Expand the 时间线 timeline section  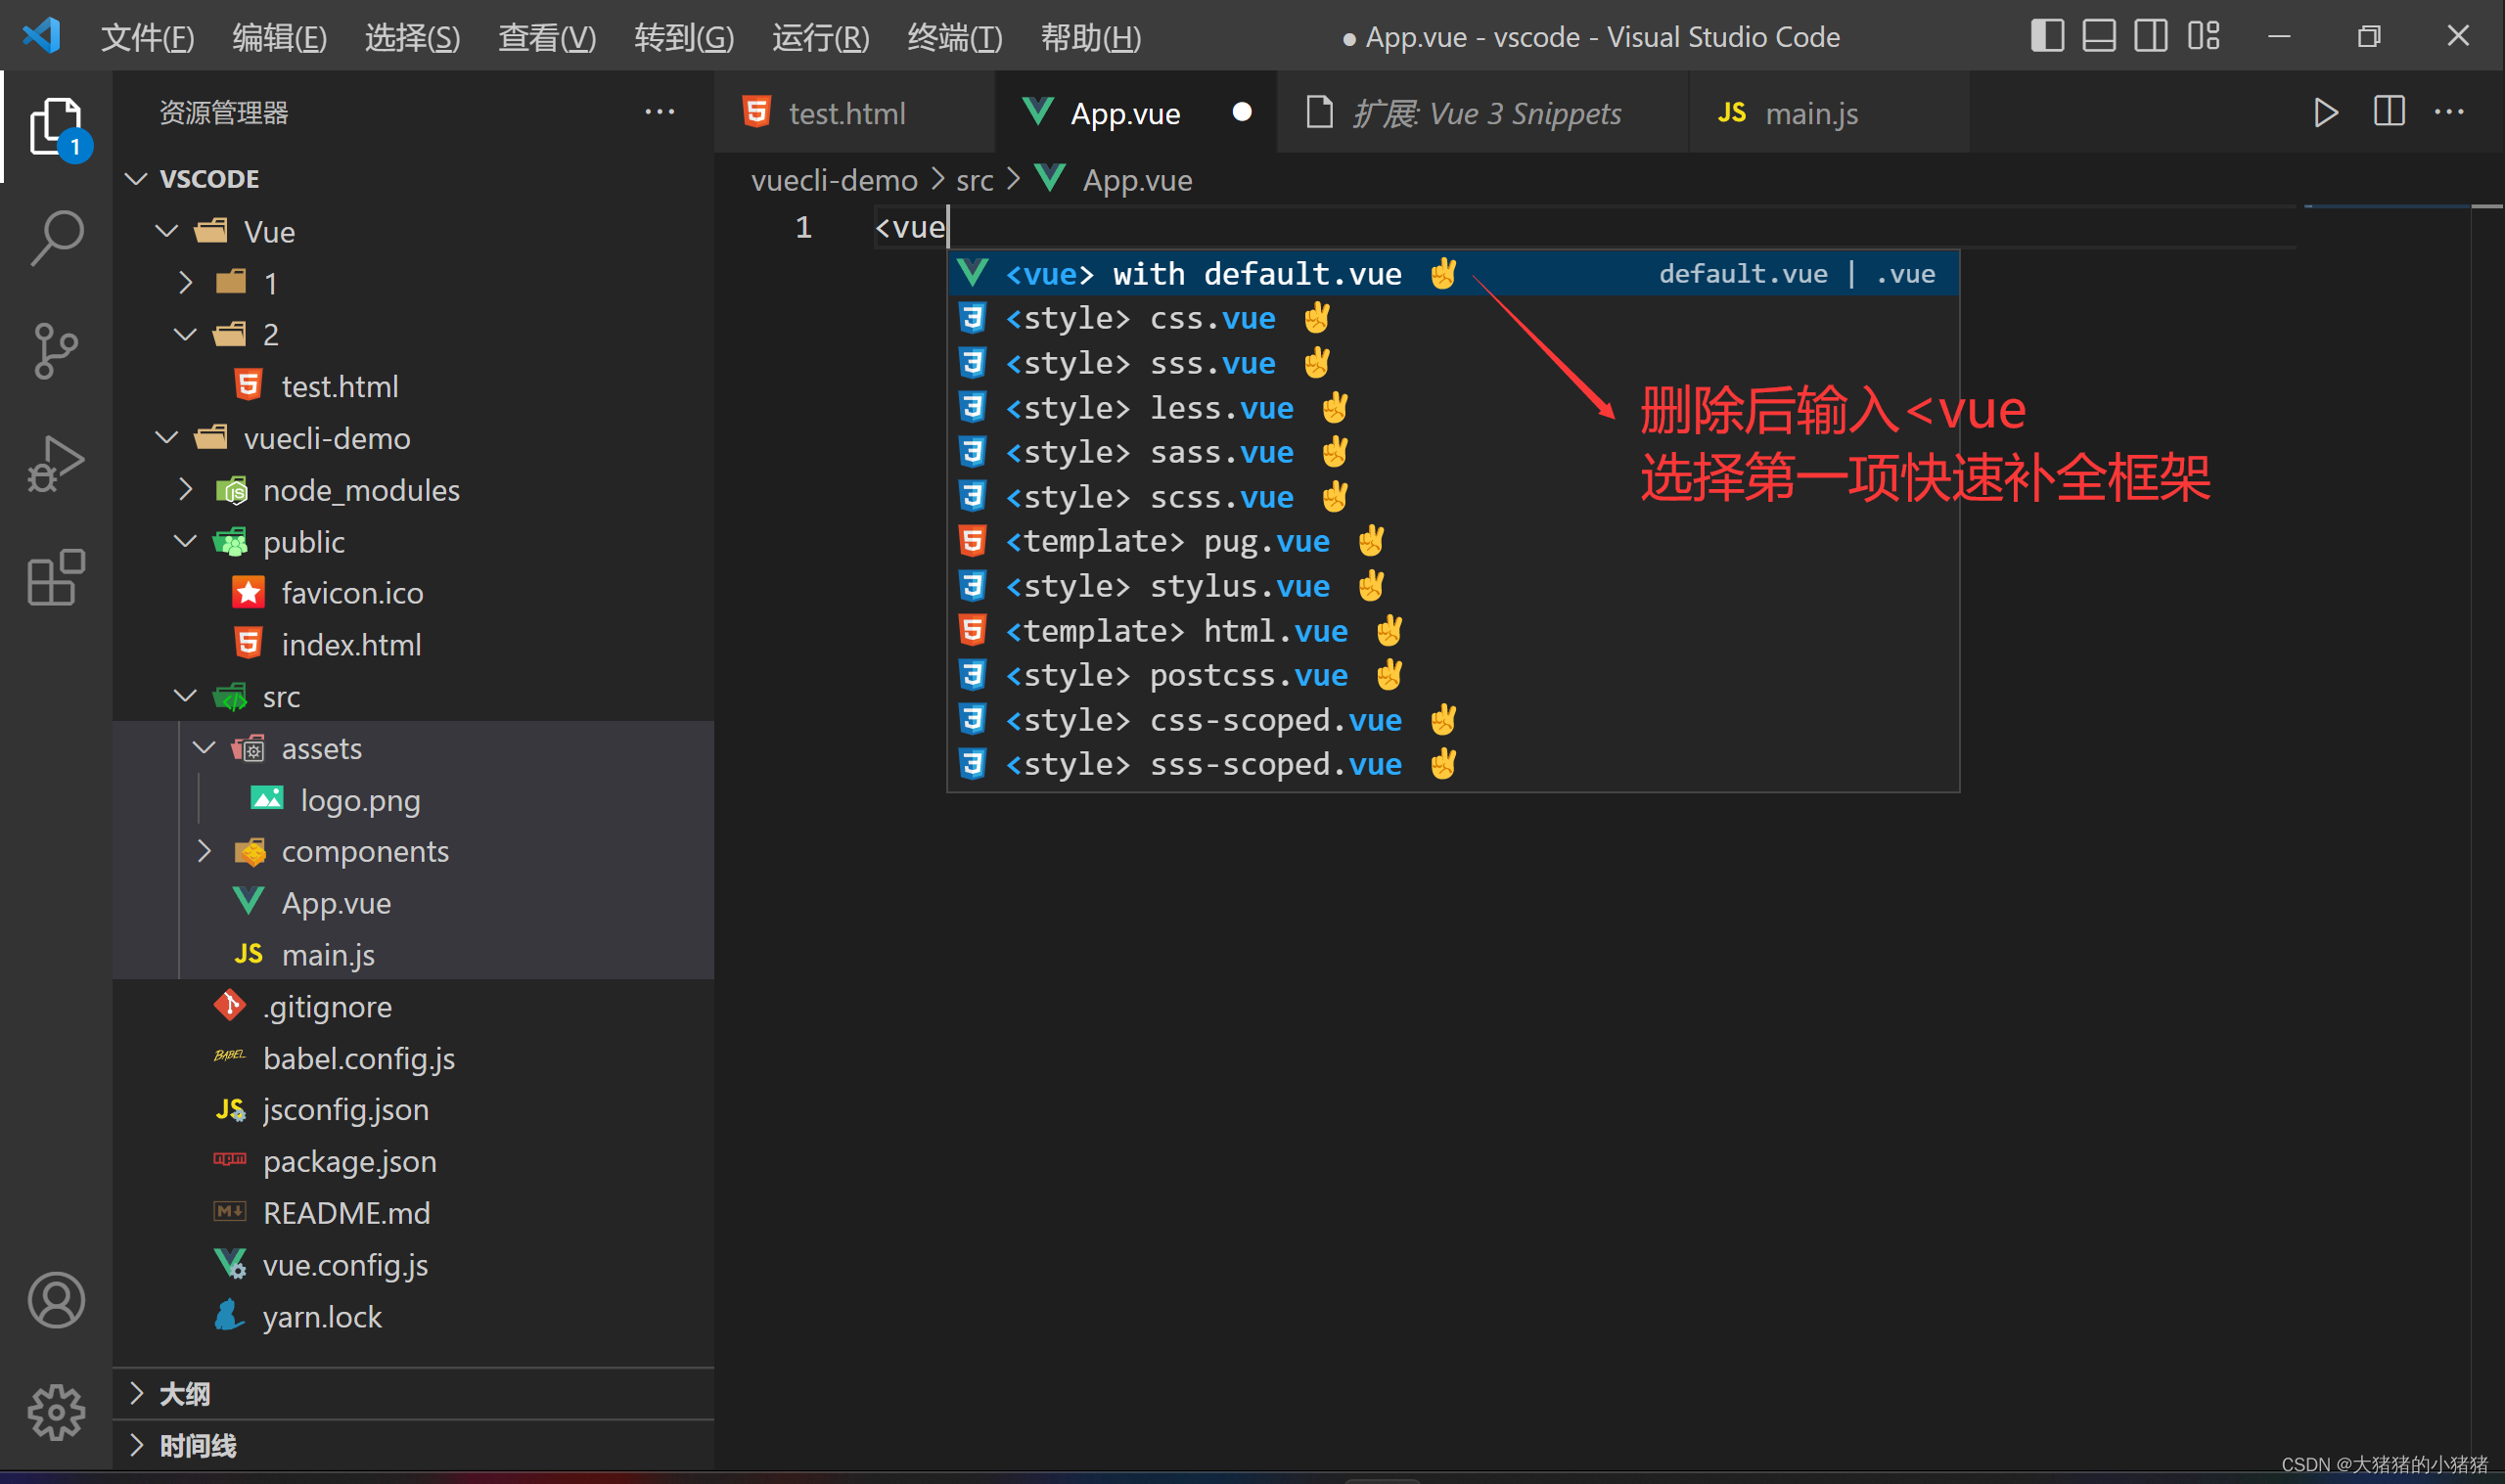[137, 1445]
